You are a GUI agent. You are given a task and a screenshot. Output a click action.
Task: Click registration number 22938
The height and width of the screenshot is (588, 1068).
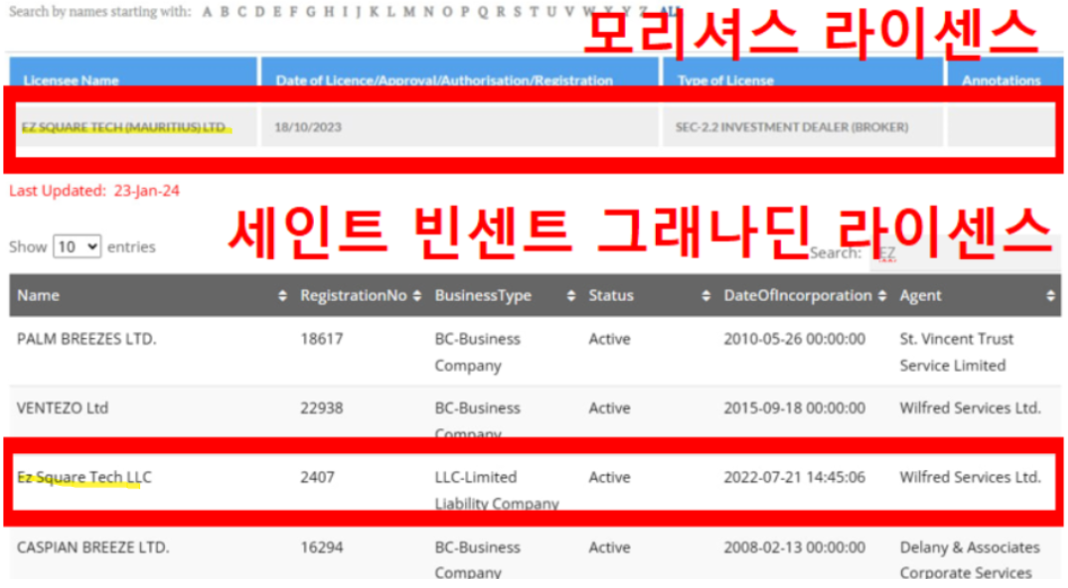[321, 408]
